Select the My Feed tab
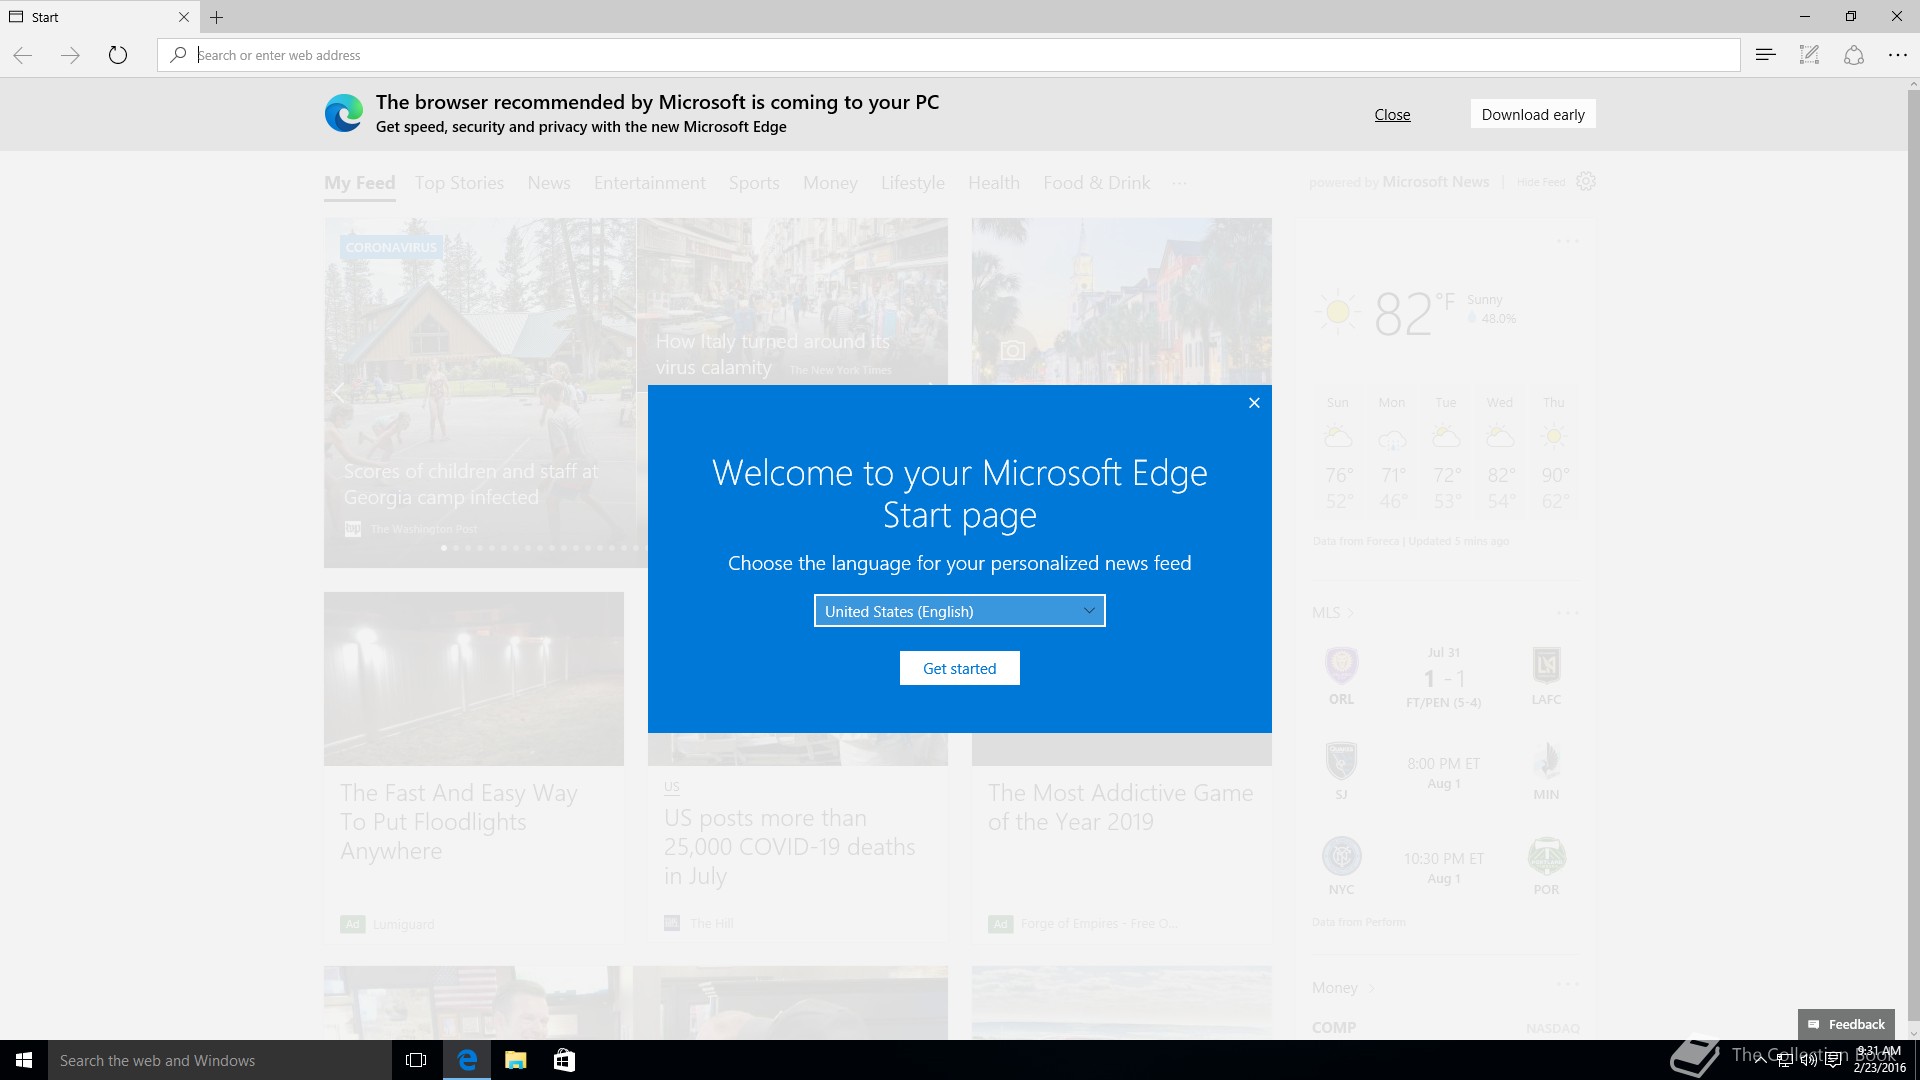1920x1080 pixels. tap(360, 183)
